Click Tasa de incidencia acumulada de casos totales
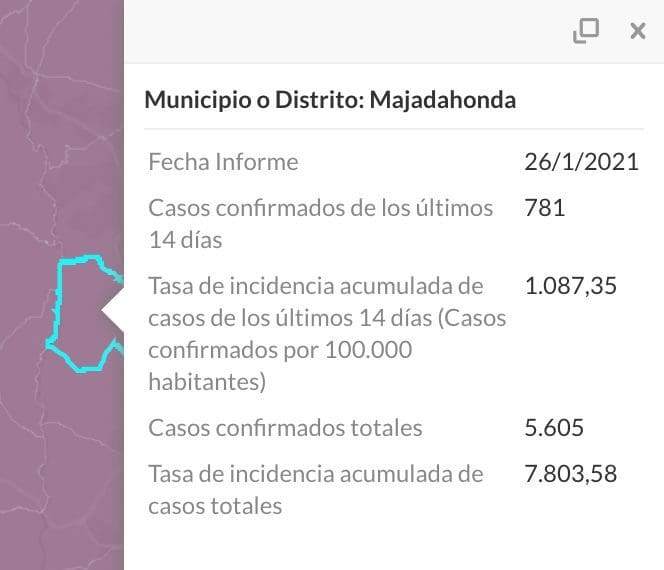Image resolution: width=664 pixels, height=570 pixels. coord(315,490)
